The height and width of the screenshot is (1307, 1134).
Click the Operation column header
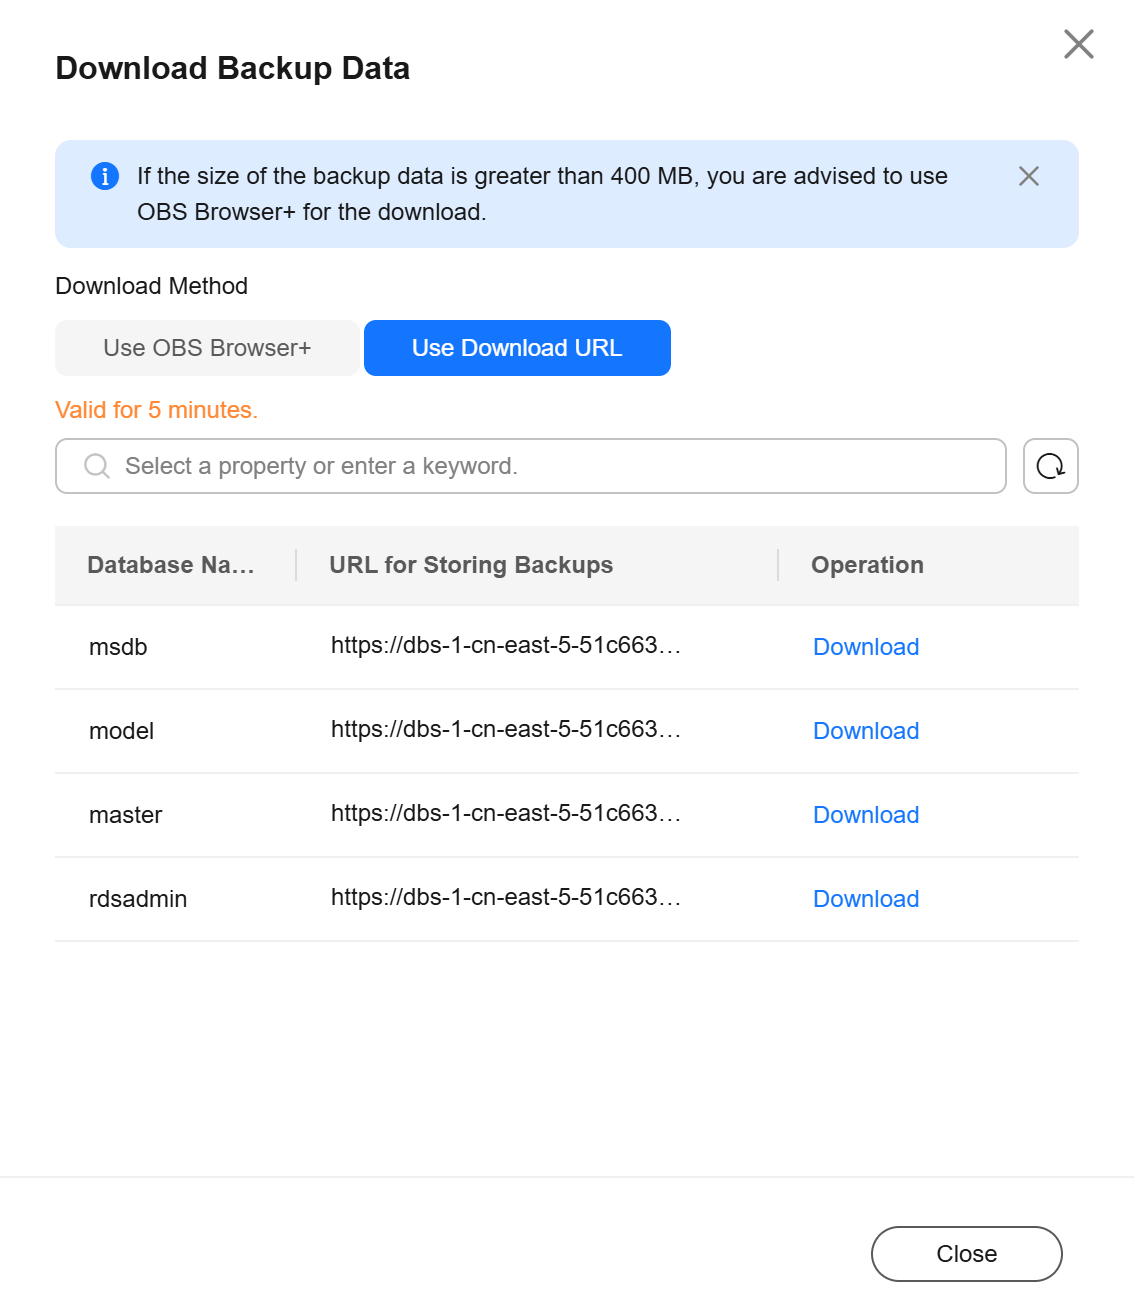(867, 565)
